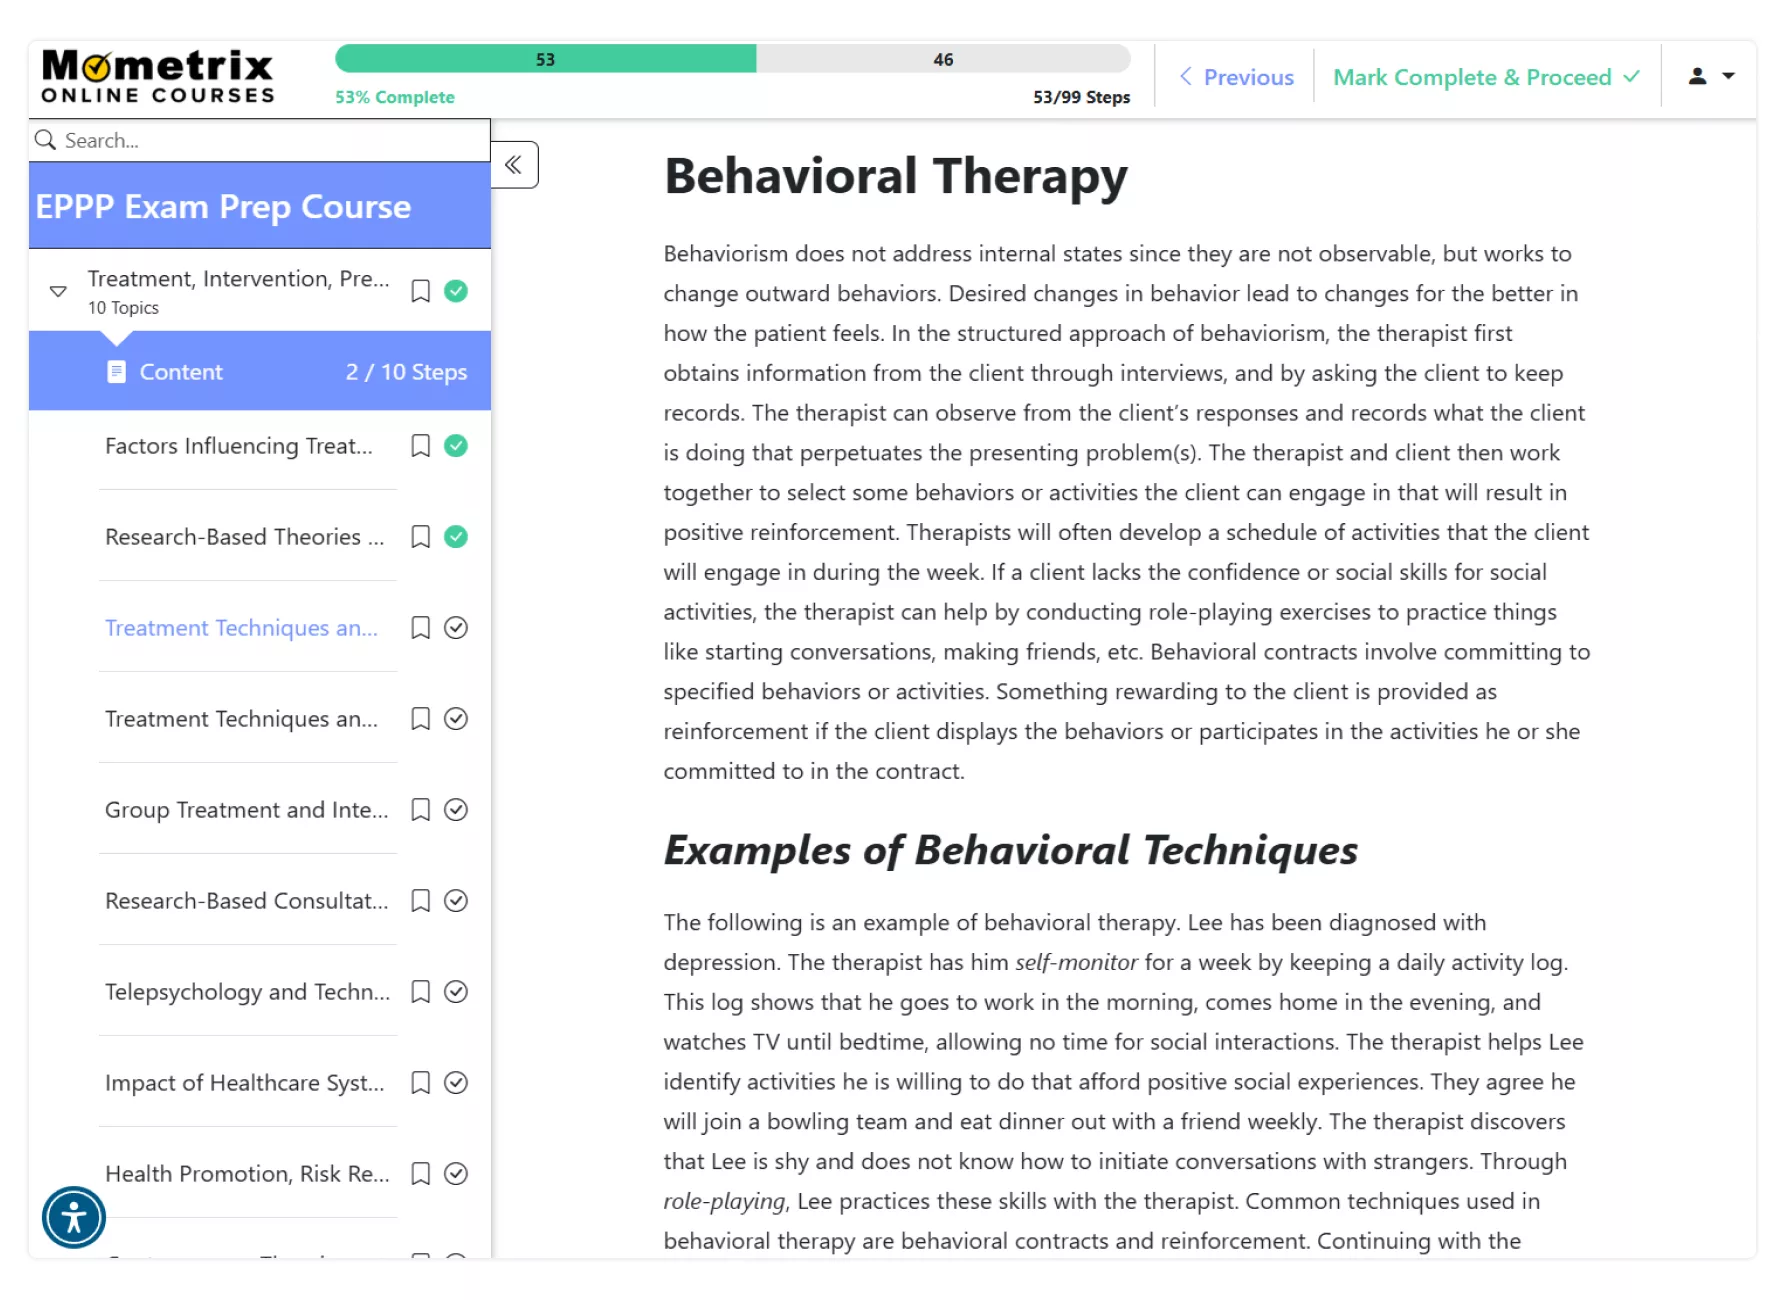Open the accessibility widget icon
Viewport: 1784px width, 1300px height.
coord(73,1217)
